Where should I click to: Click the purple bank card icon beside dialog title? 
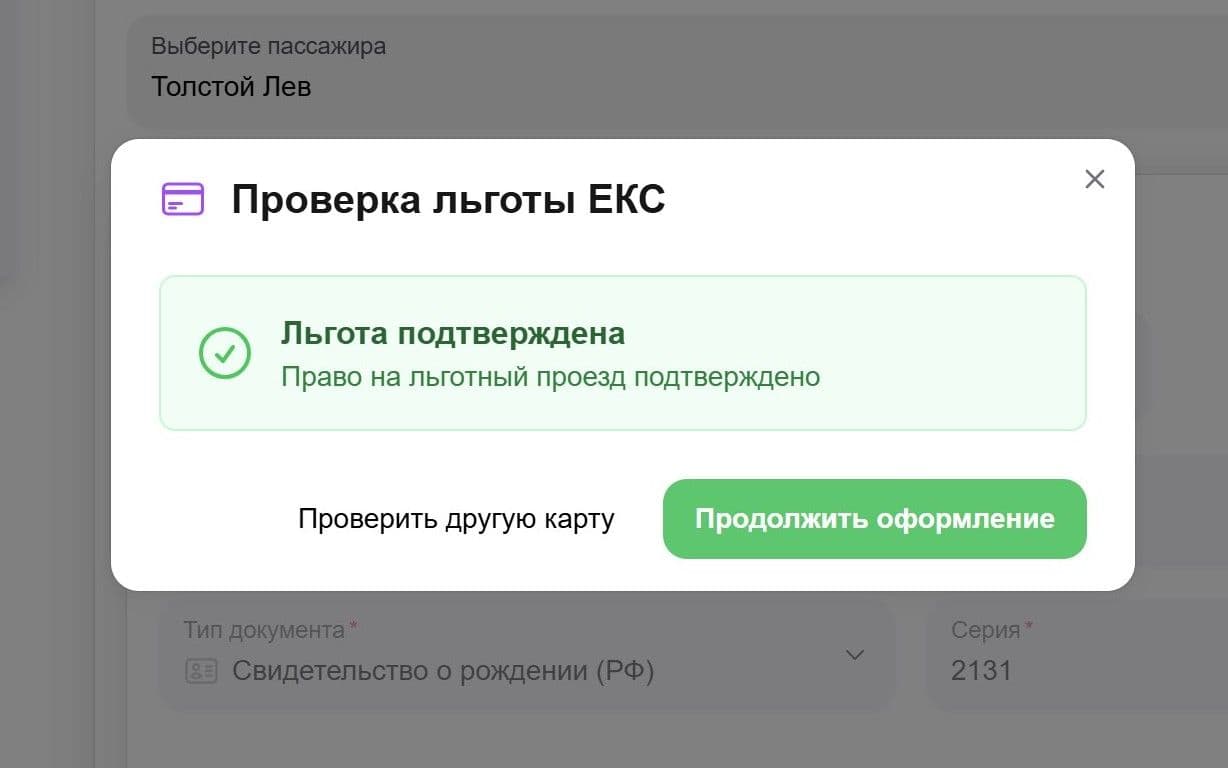click(x=182, y=198)
